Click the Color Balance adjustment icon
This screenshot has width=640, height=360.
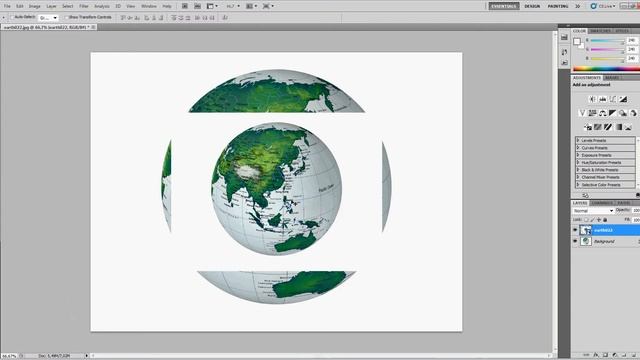(x=602, y=113)
